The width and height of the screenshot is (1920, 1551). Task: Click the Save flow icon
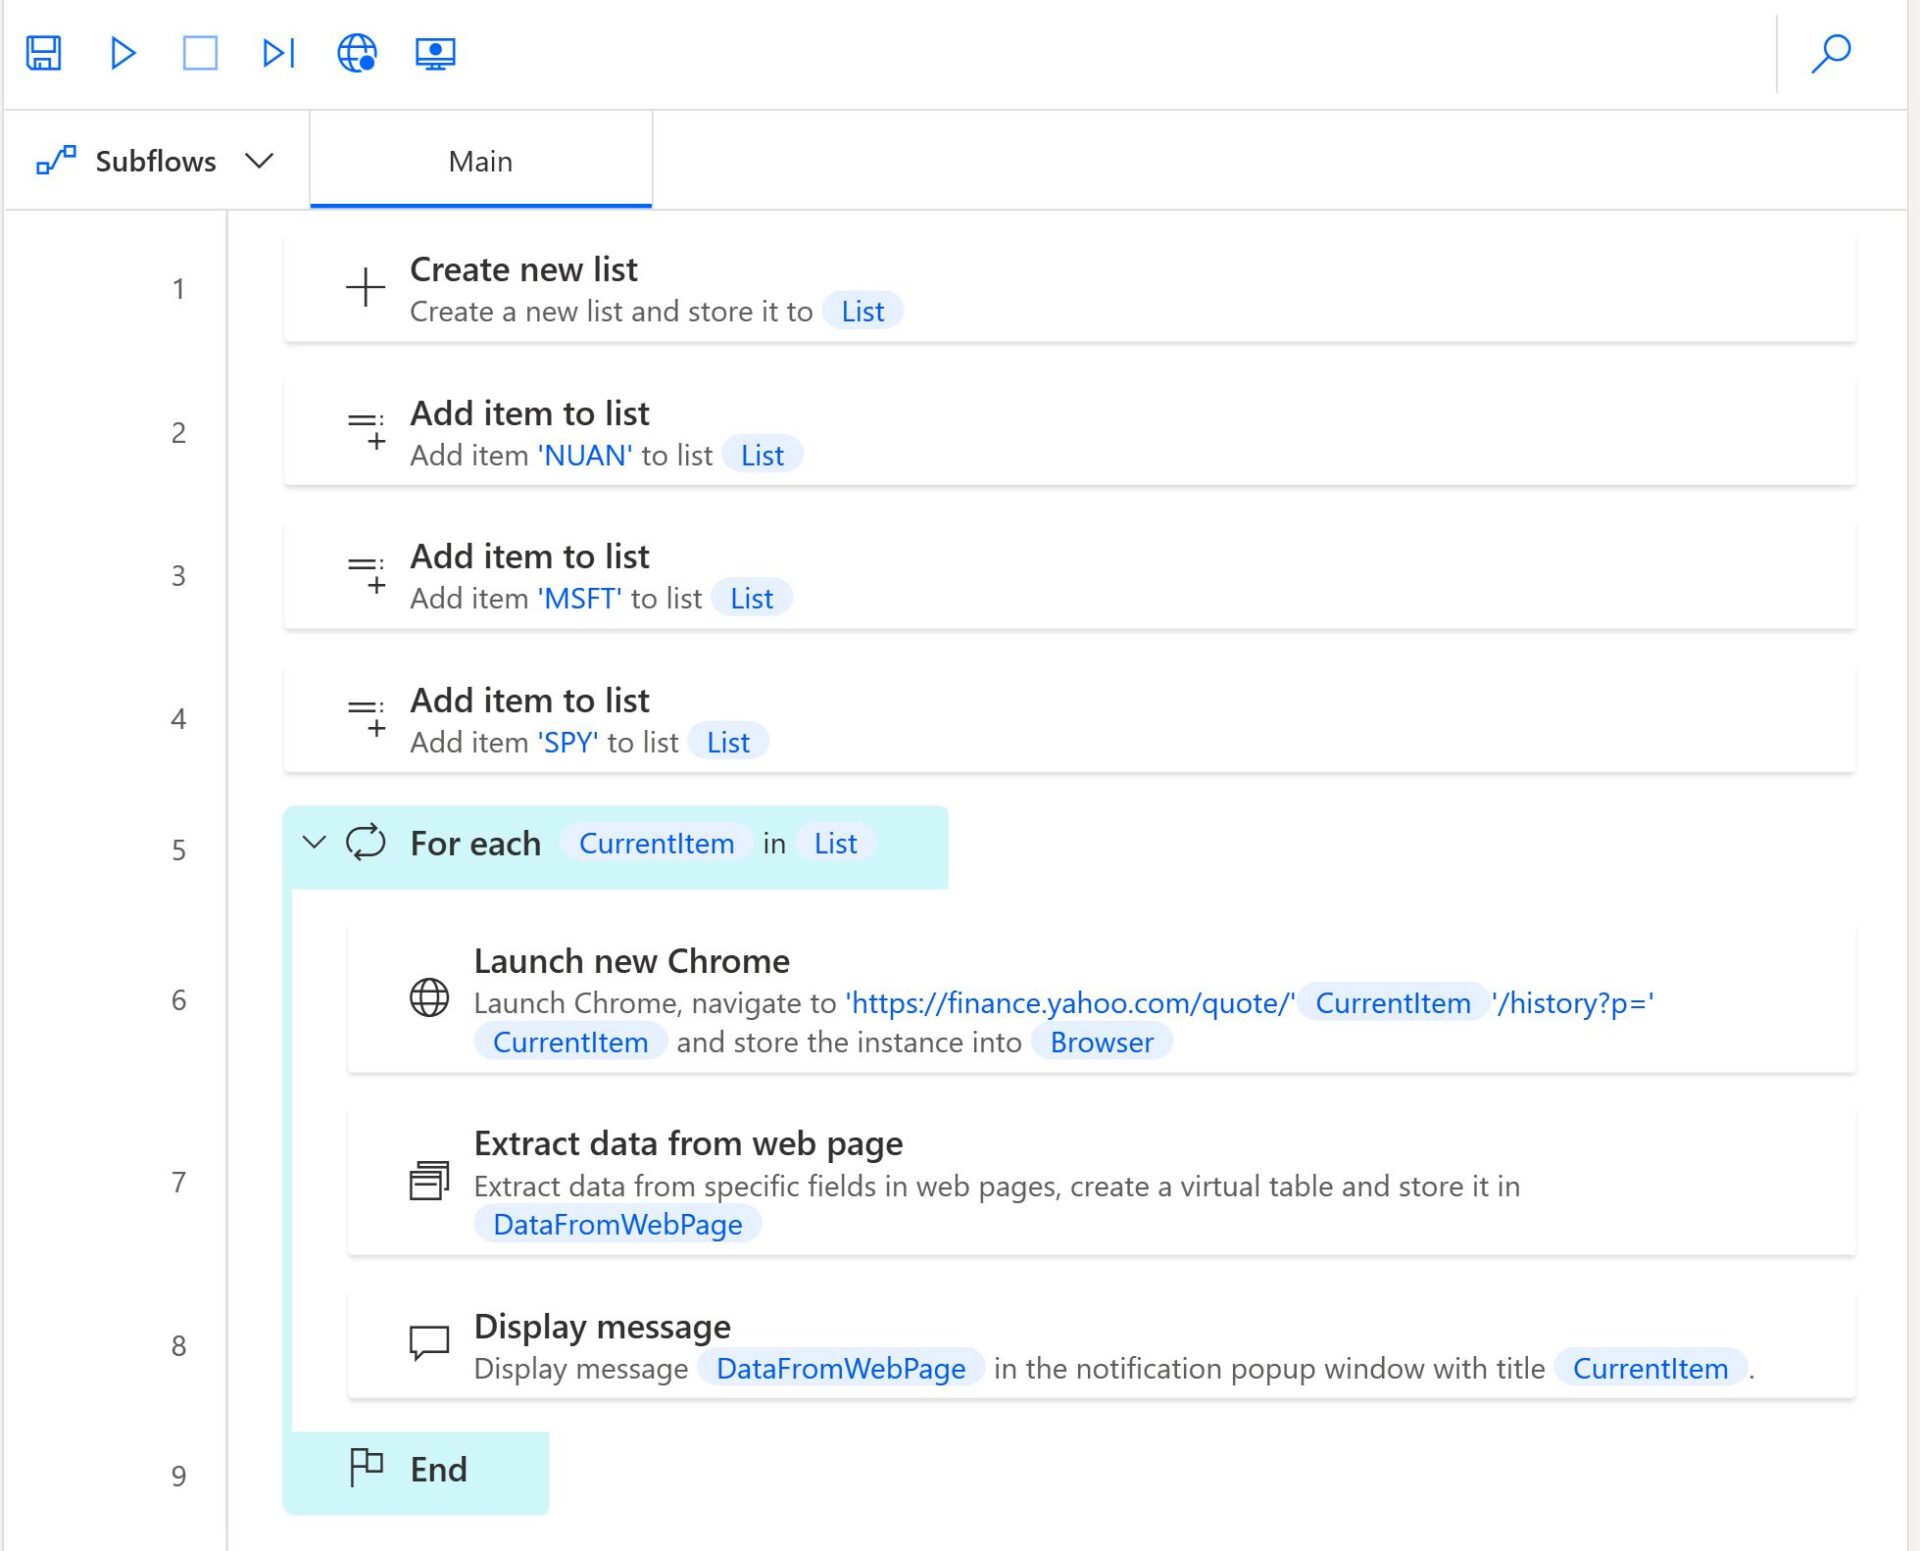coord(44,52)
